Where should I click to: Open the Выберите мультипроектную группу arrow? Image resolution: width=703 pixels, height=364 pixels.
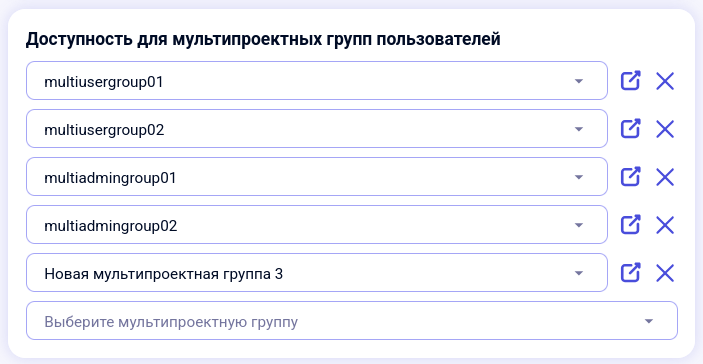pyautogui.click(x=648, y=321)
